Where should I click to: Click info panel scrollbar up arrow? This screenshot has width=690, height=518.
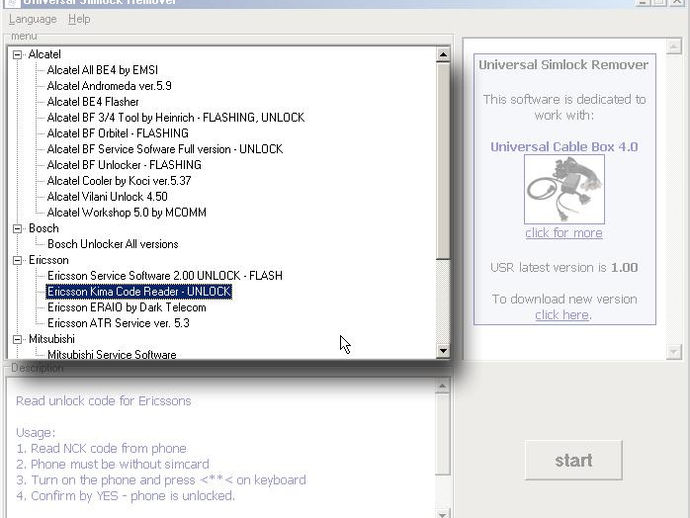[x=674, y=46]
